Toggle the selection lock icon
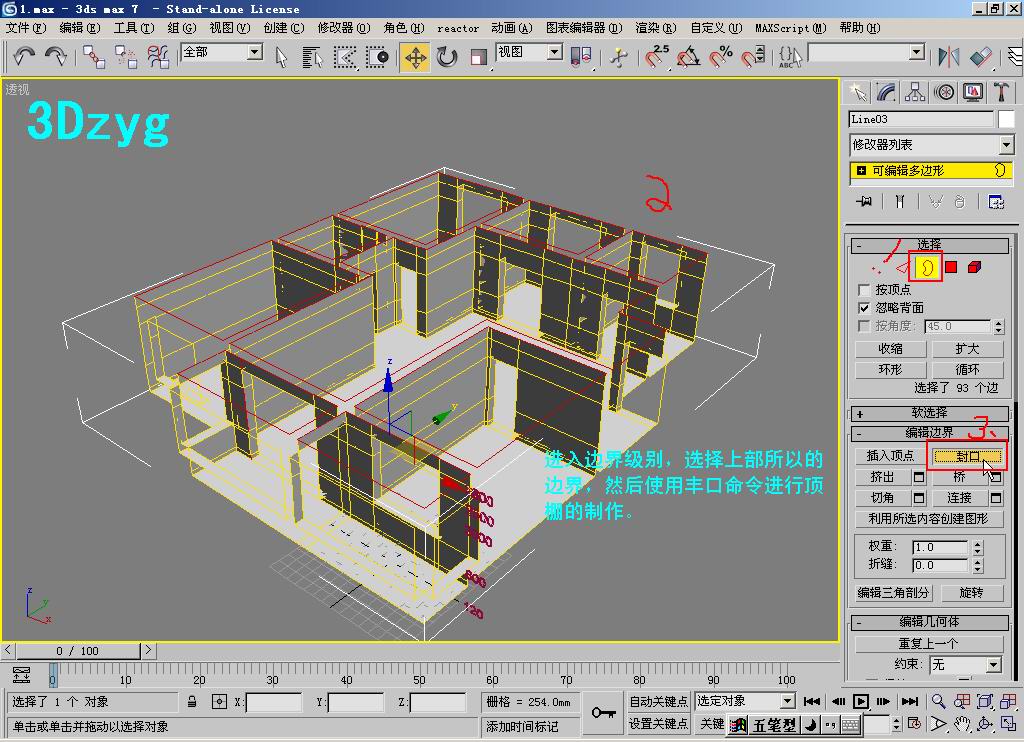This screenshot has width=1024, height=742. (x=192, y=702)
